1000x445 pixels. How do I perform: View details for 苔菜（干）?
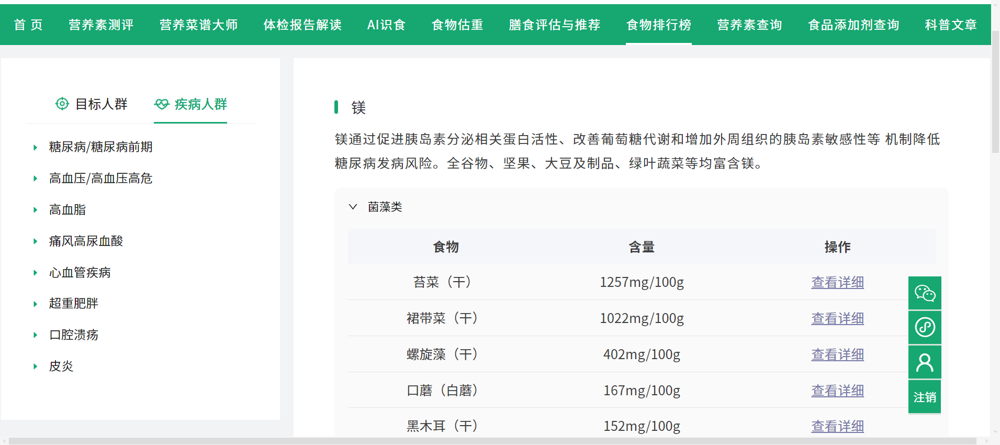tap(837, 283)
